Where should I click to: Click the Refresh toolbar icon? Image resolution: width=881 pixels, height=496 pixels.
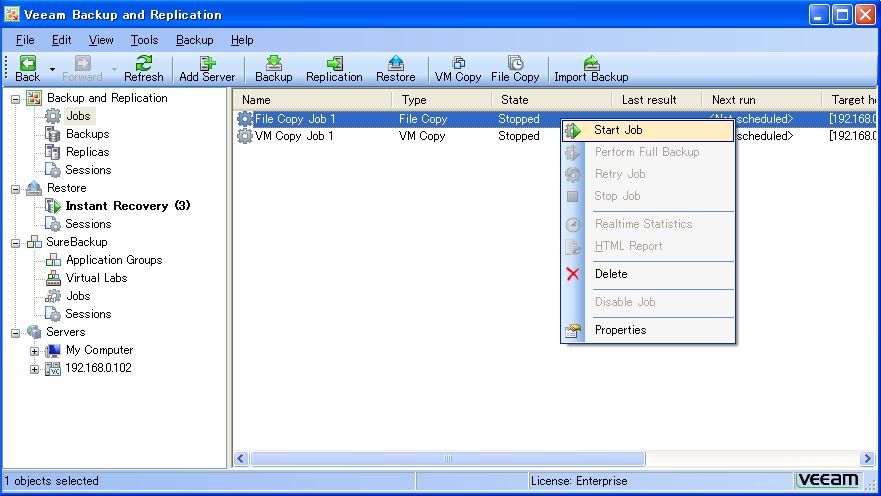pos(144,63)
